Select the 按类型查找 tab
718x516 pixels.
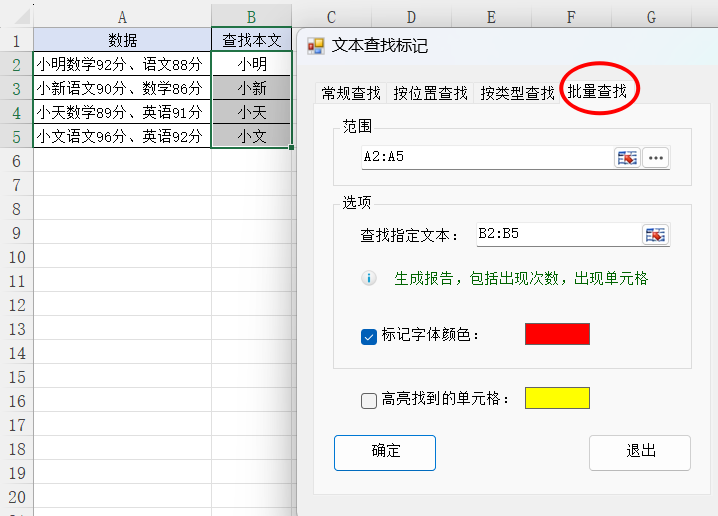[x=517, y=93]
